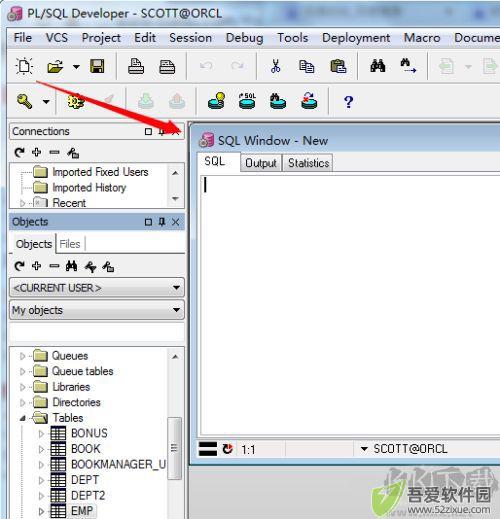Expand the BONUS table node

click(41, 433)
